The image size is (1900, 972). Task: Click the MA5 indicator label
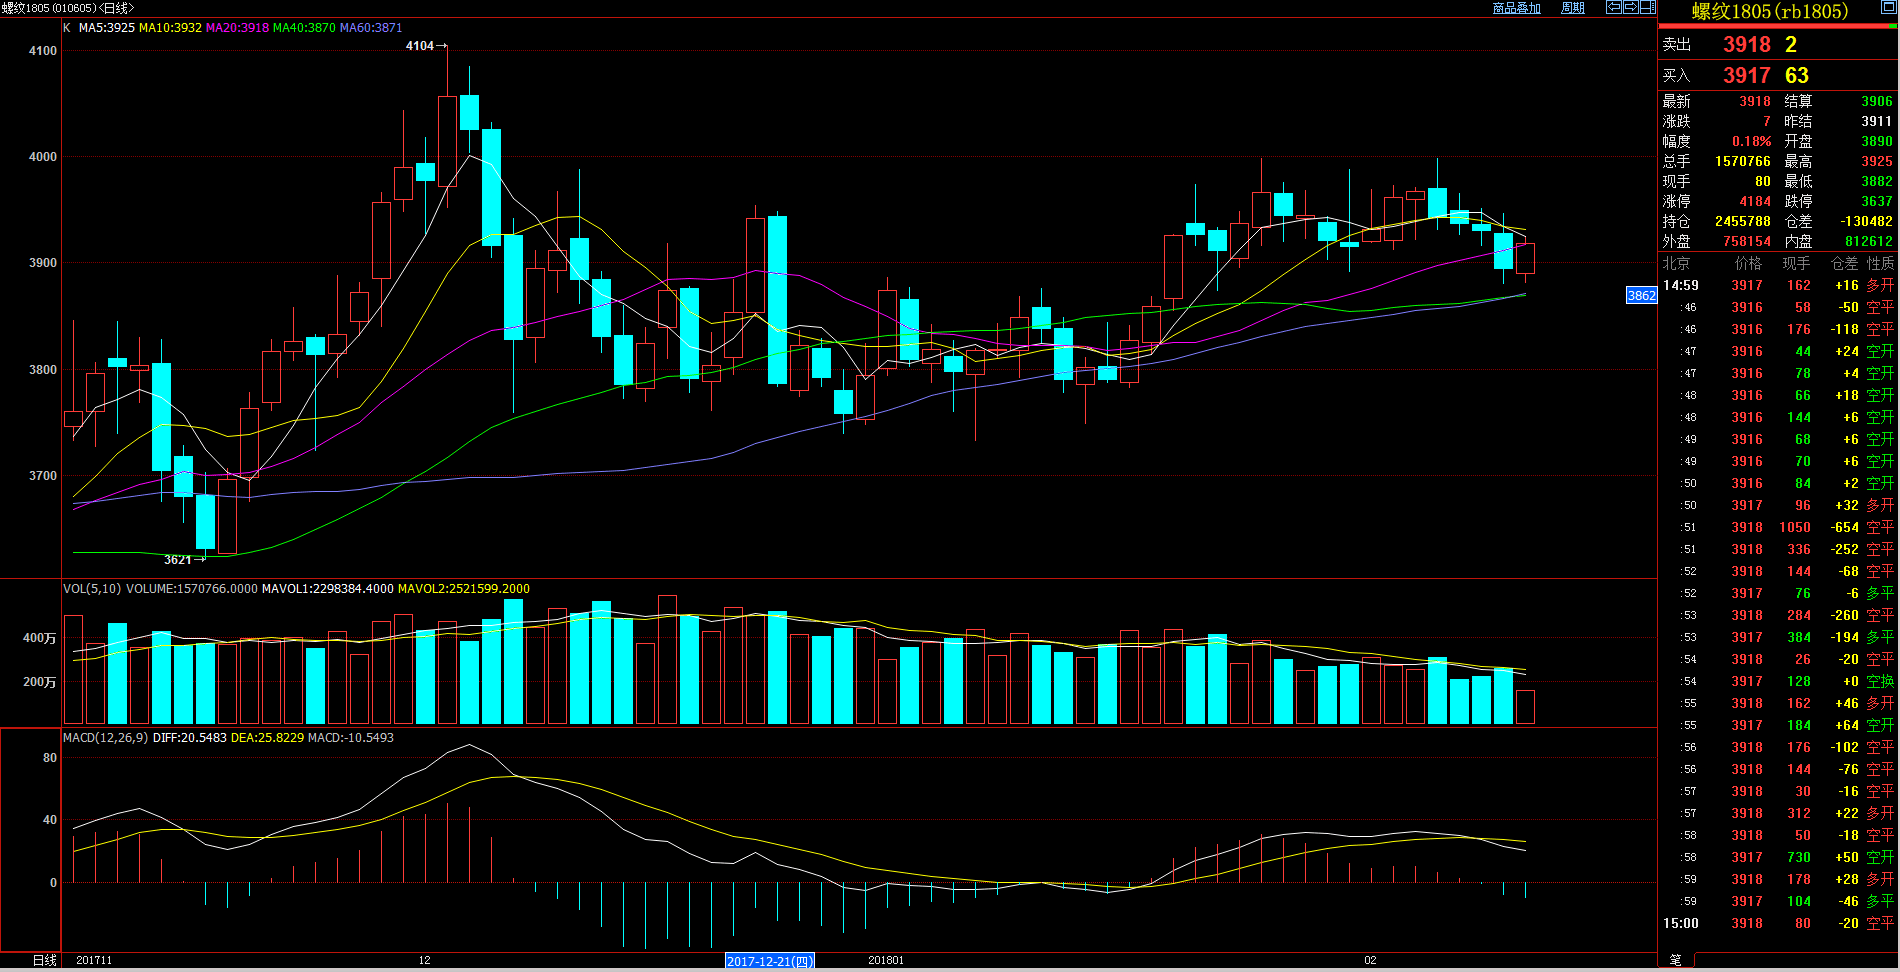pos(106,28)
